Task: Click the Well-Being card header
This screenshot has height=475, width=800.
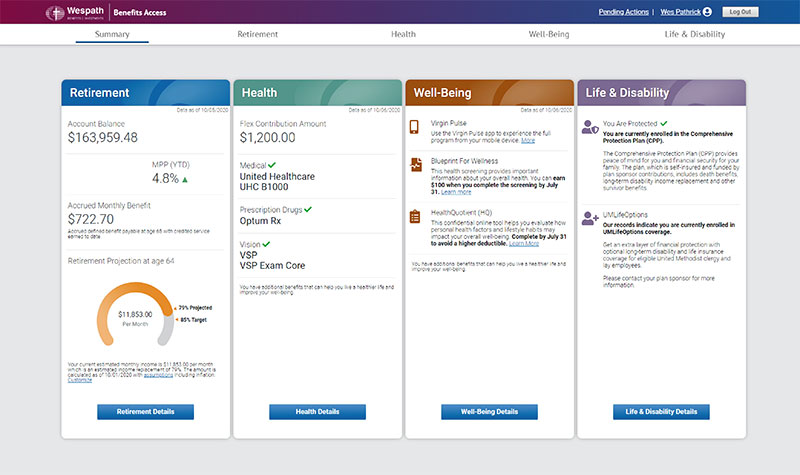Action: [x=489, y=93]
